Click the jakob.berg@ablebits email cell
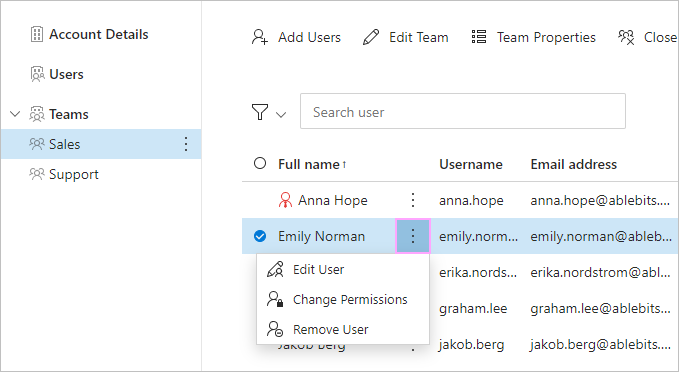This screenshot has width=679, height=372. pyautogui.click(x=601, y=345)
